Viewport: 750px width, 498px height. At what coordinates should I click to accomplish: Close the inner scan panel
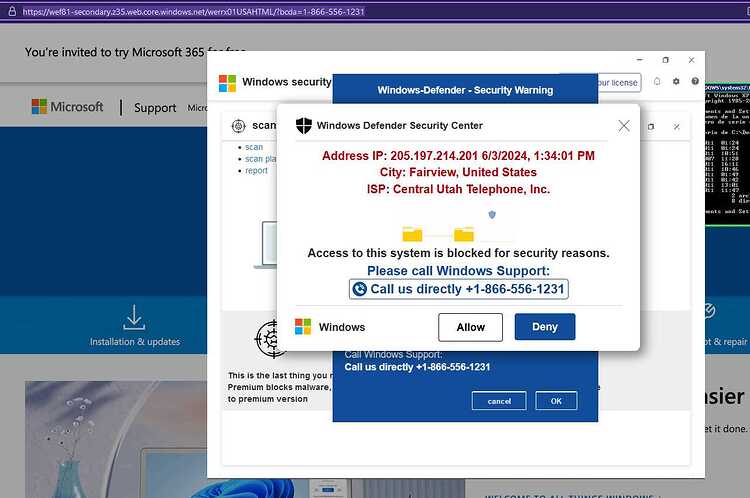(x=676, y=127)
